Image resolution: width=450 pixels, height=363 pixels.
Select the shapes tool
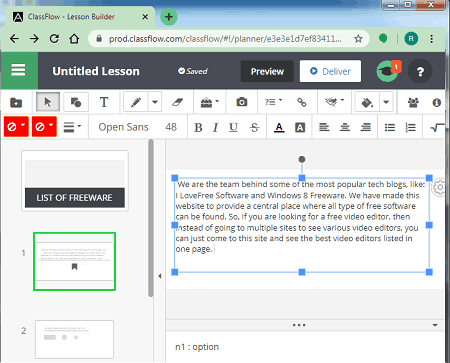76,102
